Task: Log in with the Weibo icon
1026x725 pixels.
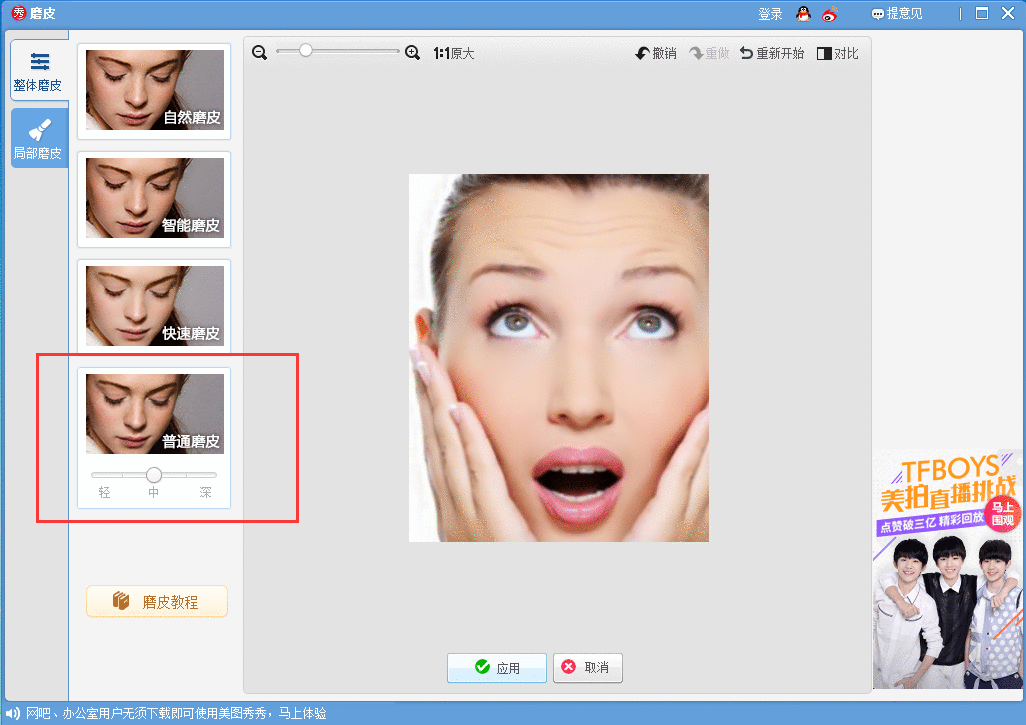Action: point(829,14)
